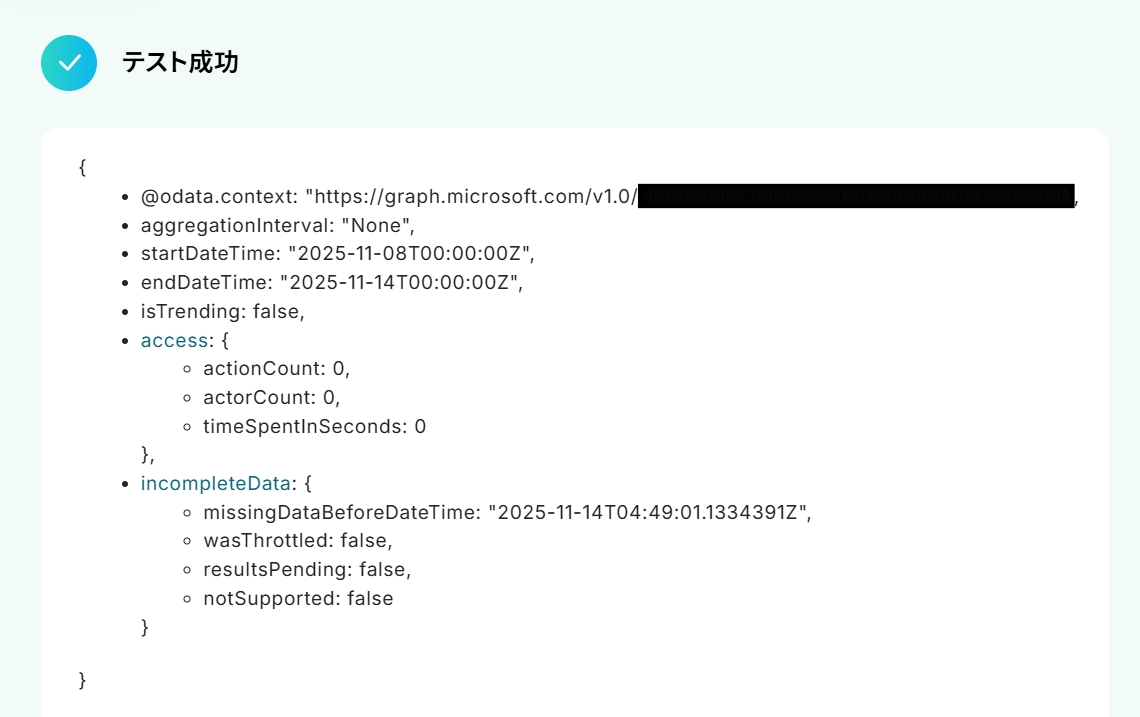Select the missingDataBeforeDateTime timestamp line

[x=507, y=512]
